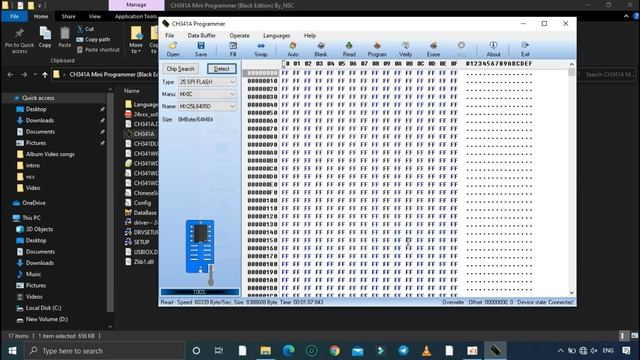Click Copy path in Explorer ribbon
The width and height of the screenshot is (640, 360).
pyautogui.click(x=93, y=40)
